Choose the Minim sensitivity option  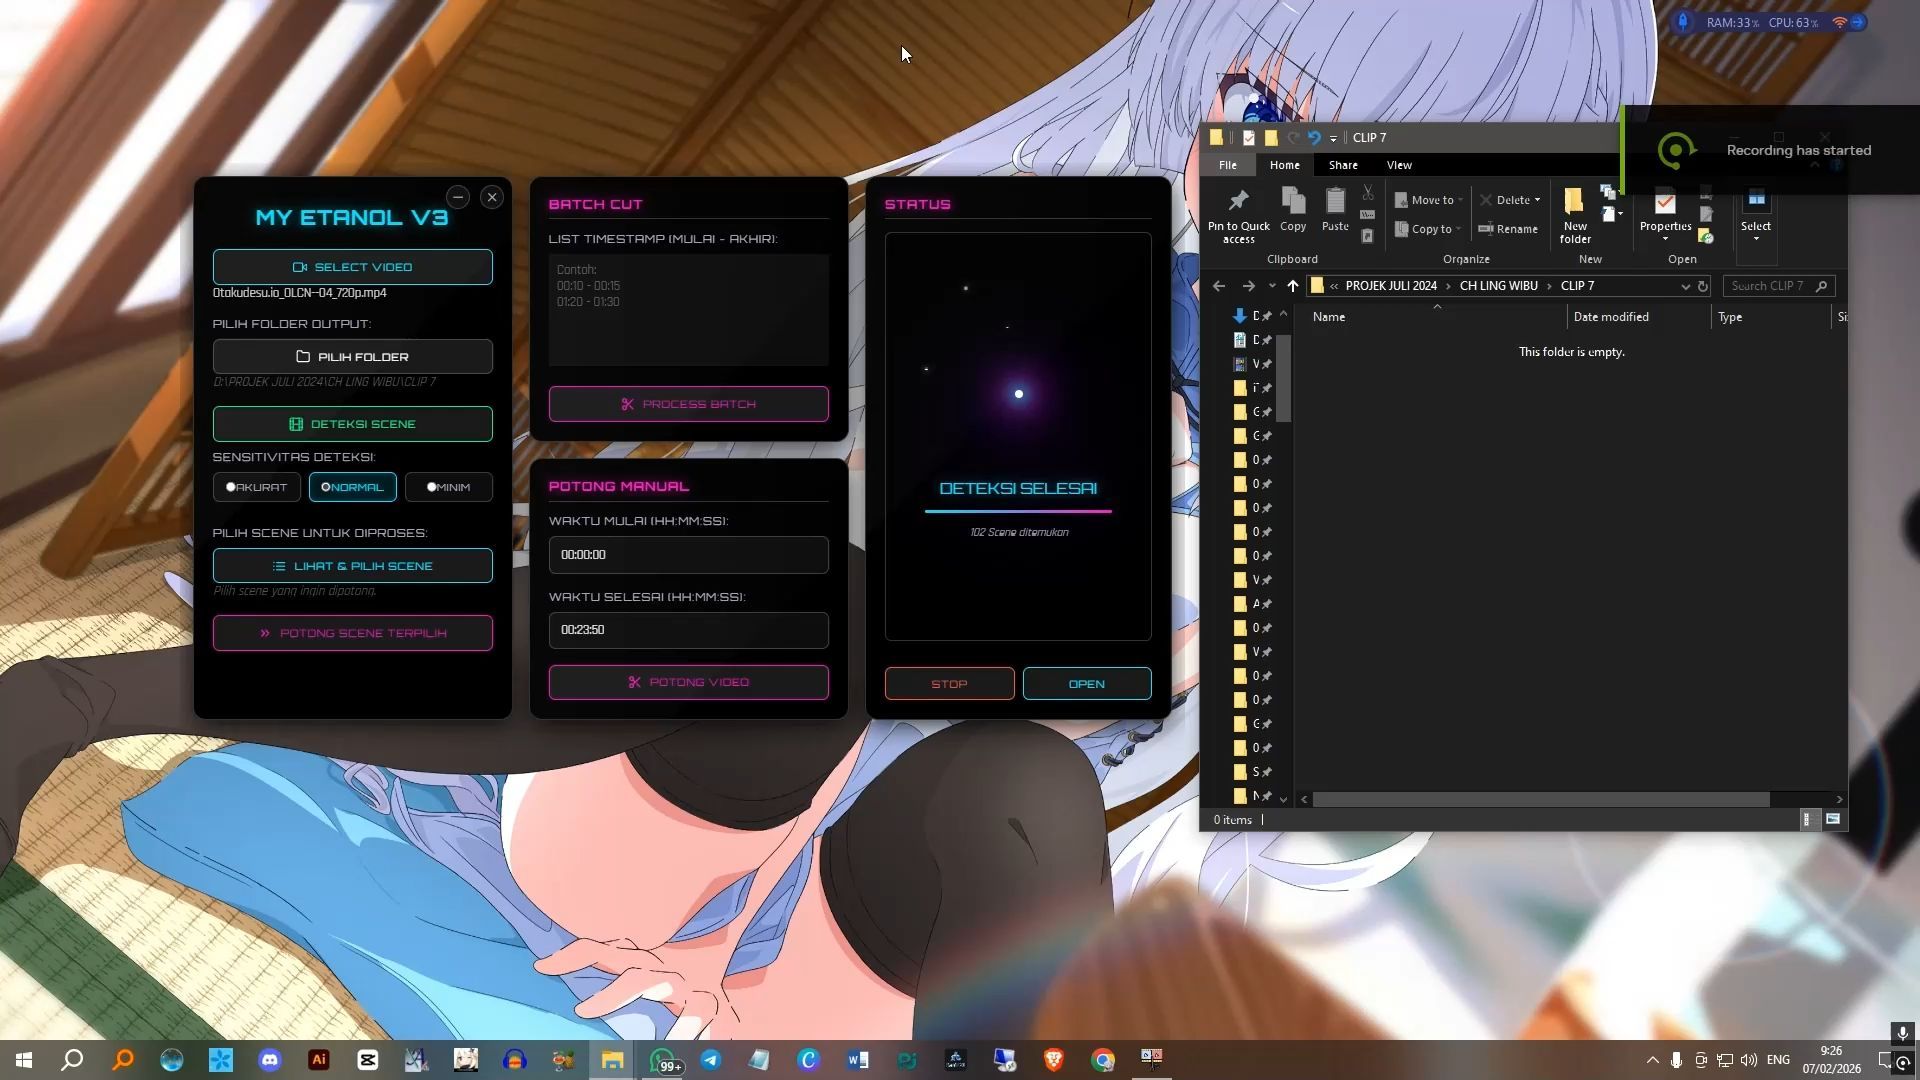click(448, 487)
